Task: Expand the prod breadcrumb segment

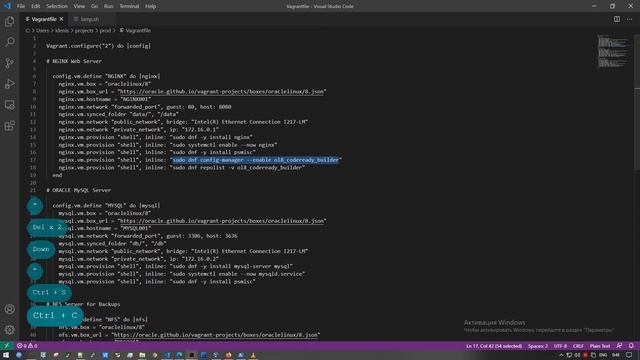Action: tap(105, 31)
